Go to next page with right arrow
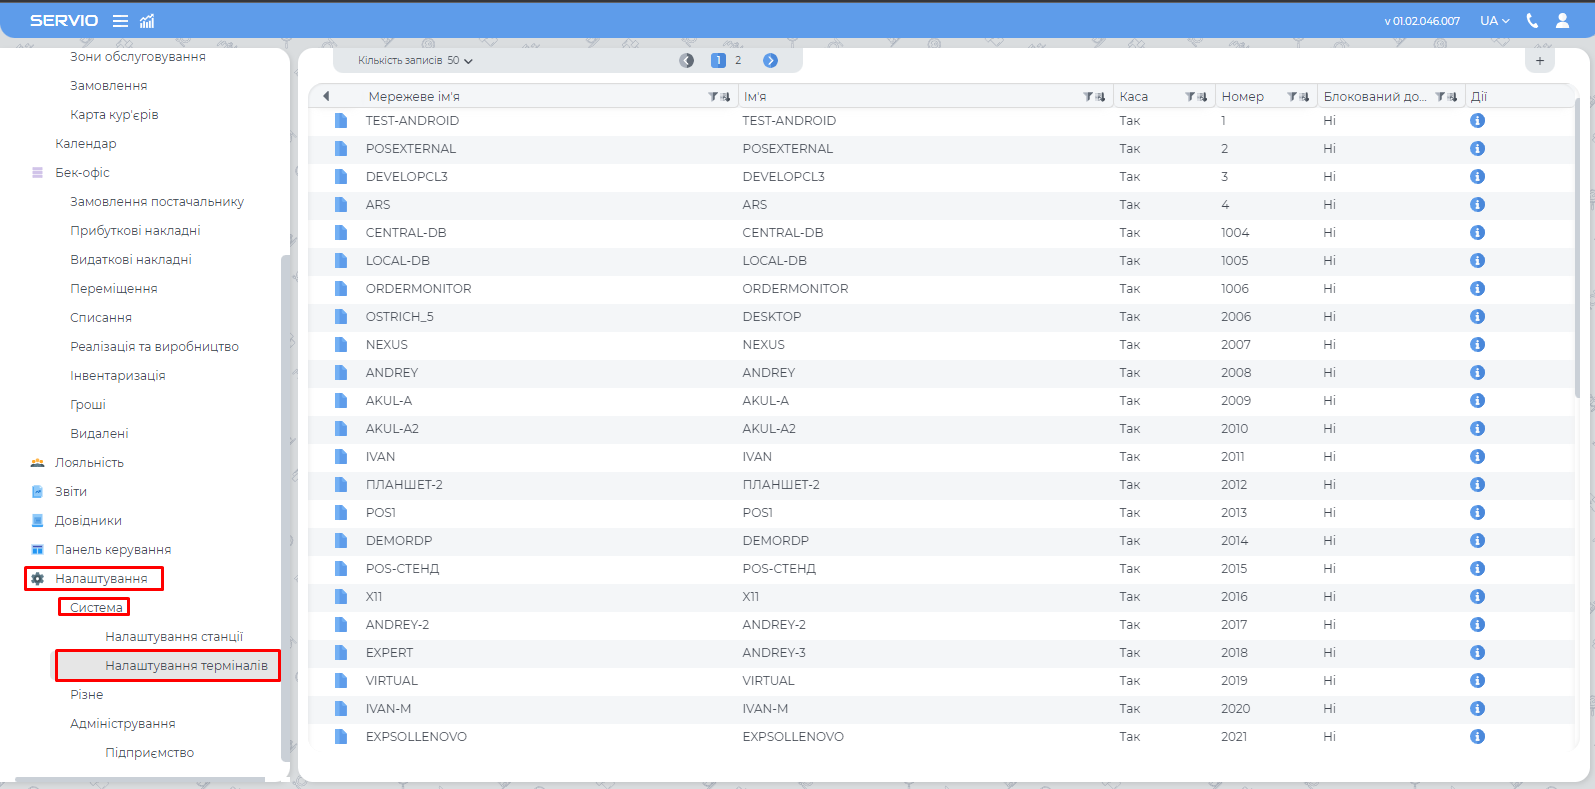 point(770,61)
